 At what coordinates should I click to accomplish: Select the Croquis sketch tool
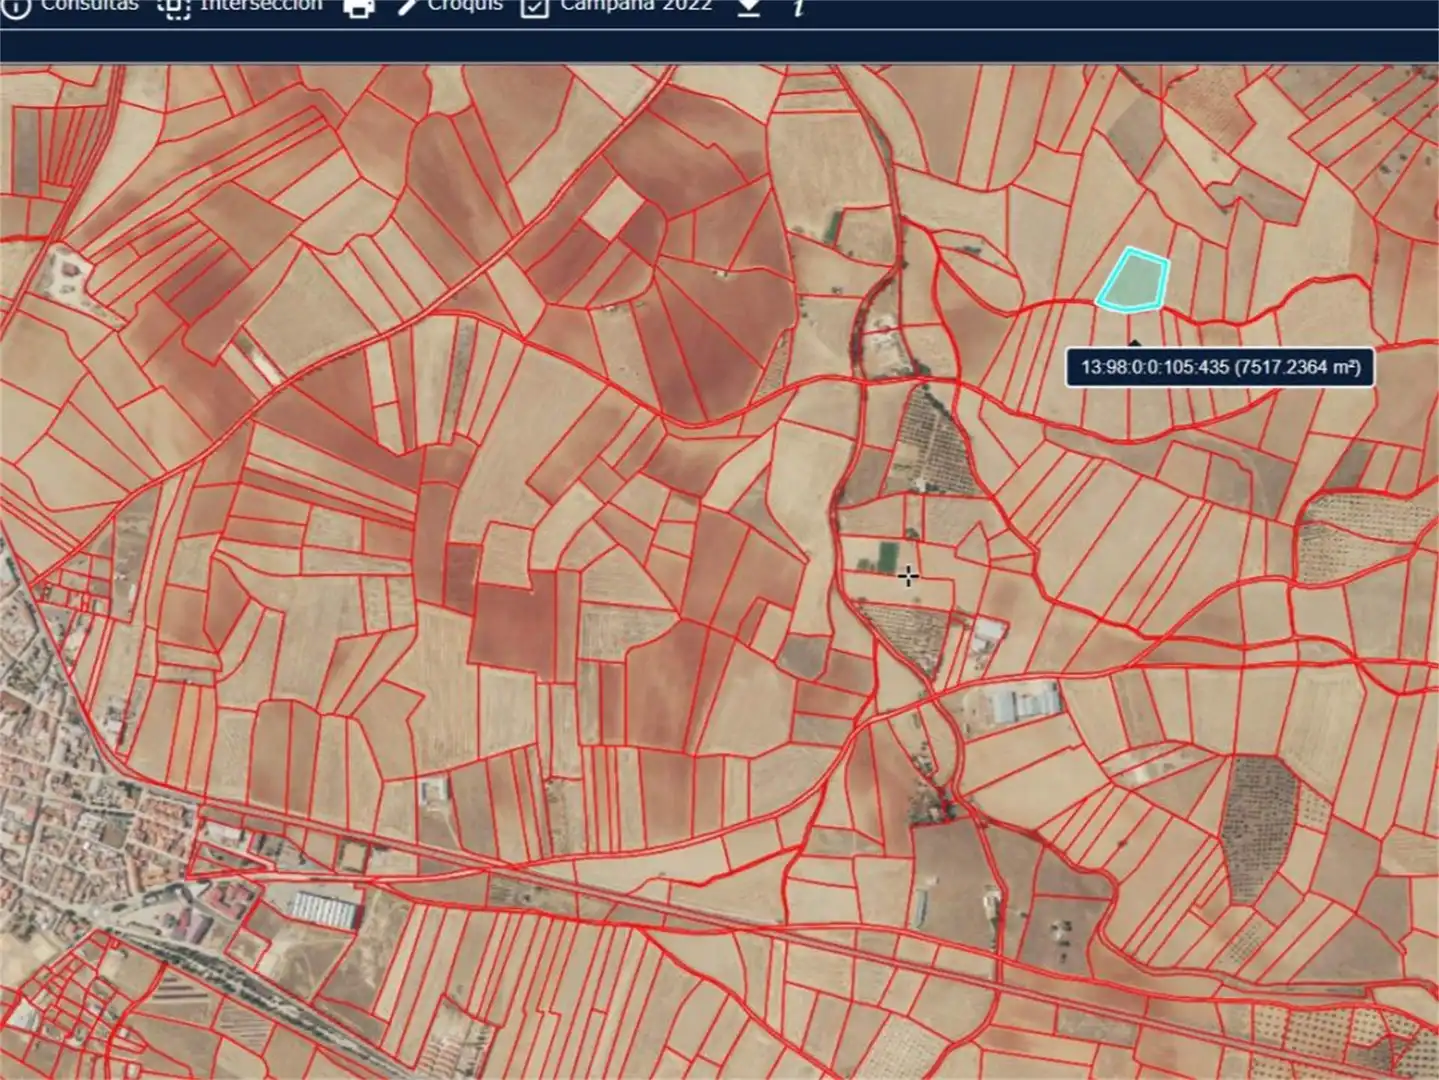point(450,6)
